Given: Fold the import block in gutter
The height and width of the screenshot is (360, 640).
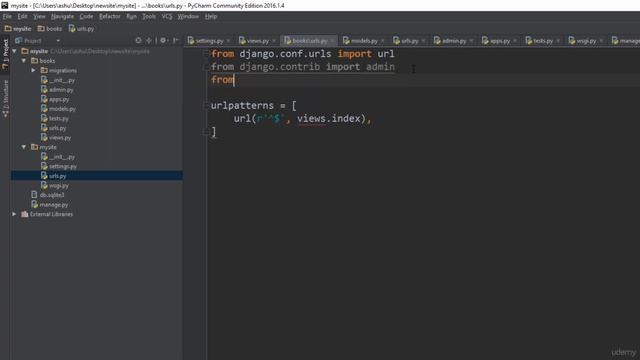Looking at the screenshot, I should pyautogui.click(x=206, y=53).
